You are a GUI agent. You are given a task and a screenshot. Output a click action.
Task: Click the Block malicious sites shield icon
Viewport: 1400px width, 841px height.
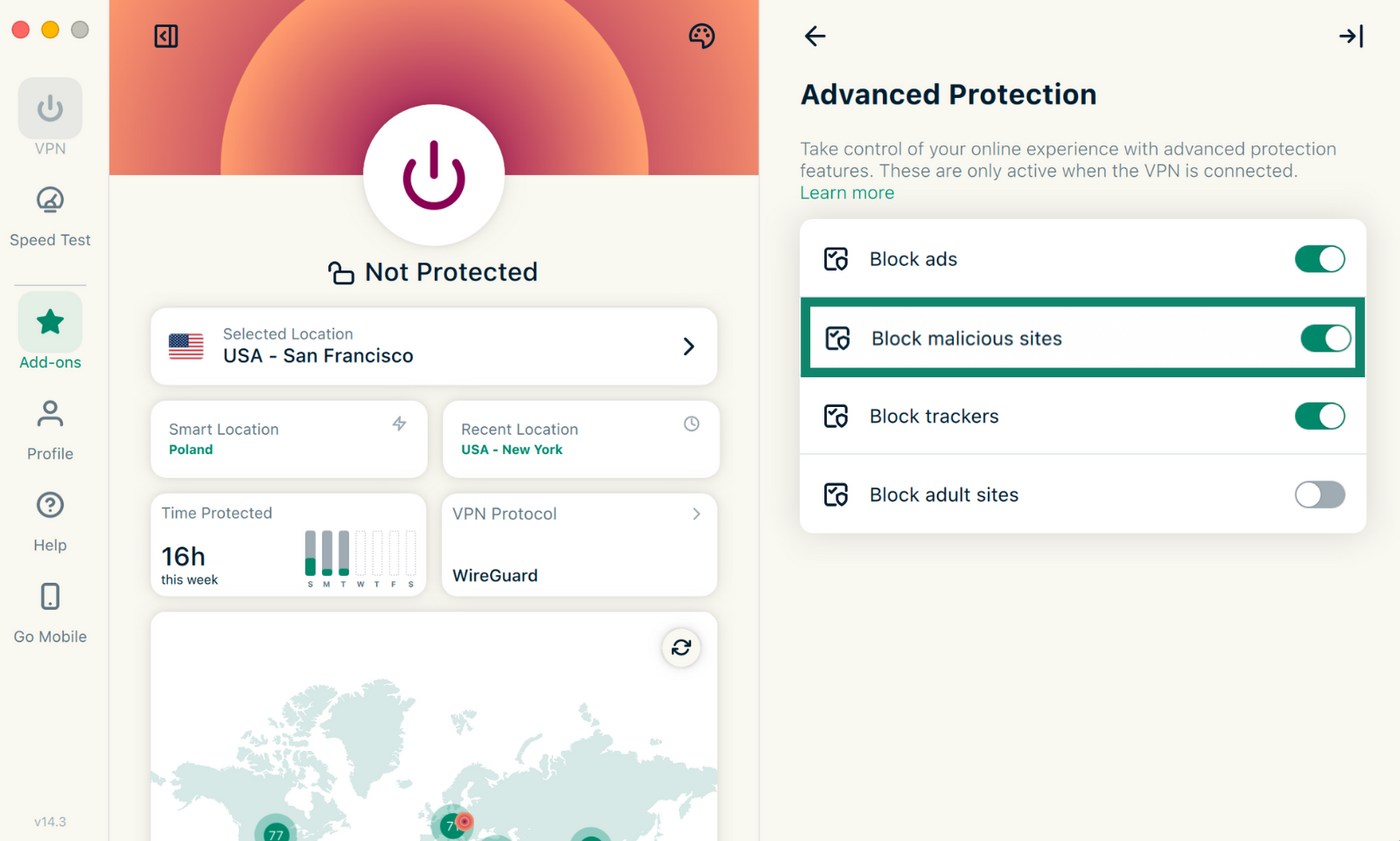(x=838, y=339)
